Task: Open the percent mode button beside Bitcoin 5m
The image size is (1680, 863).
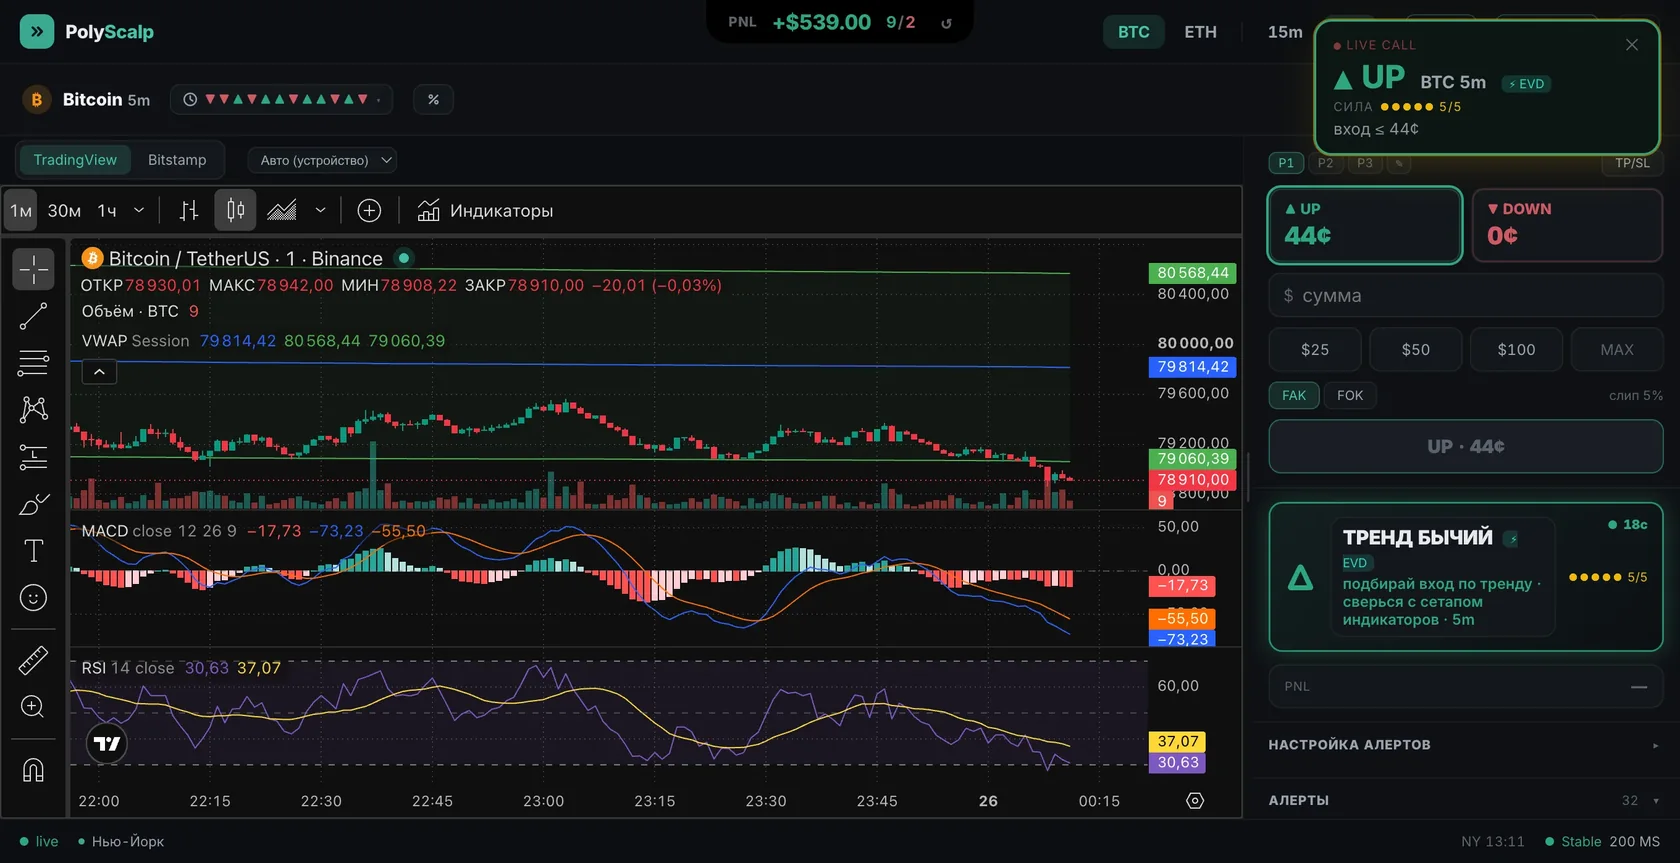Action: click(x=433, y=100)
